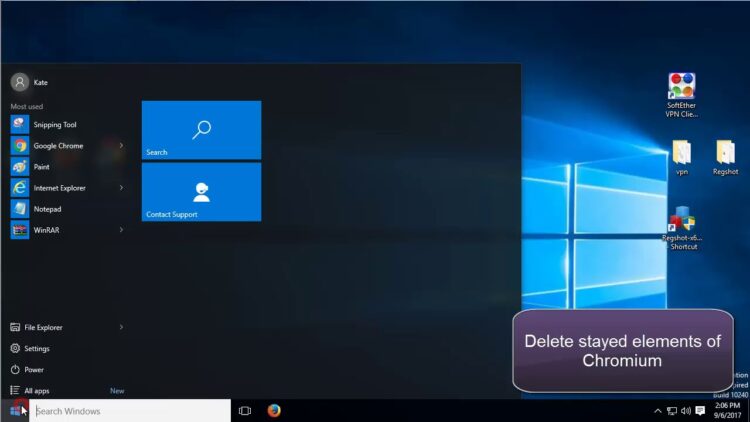Open network status tray icon

click(x=672, y=411)
